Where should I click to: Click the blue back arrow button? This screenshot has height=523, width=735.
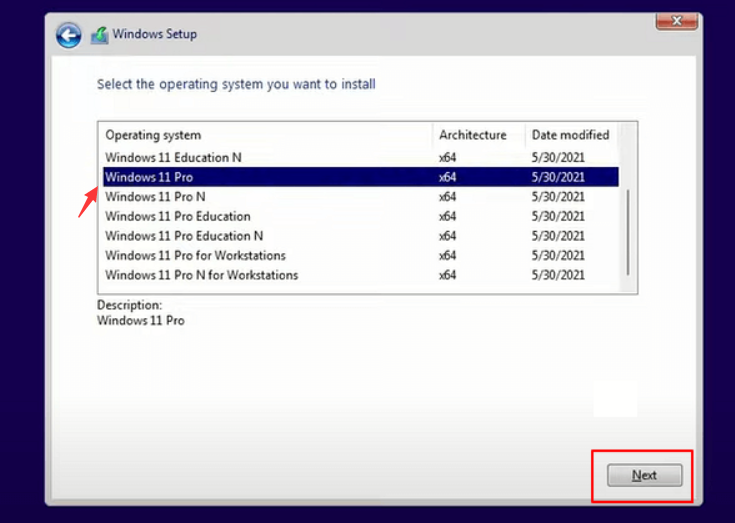pos(68,35)
